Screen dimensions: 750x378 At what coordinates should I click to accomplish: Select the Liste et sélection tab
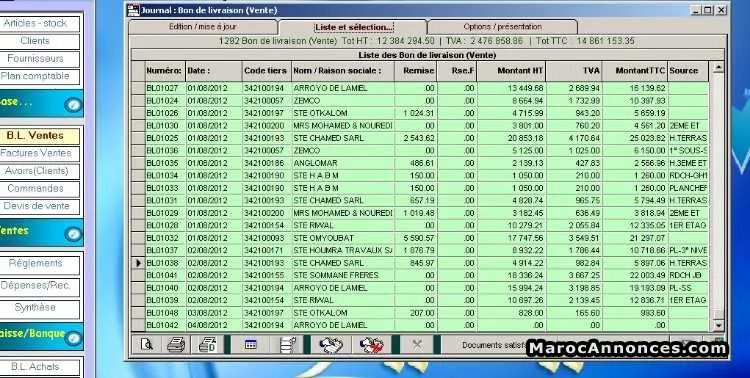tap(353, 27)
